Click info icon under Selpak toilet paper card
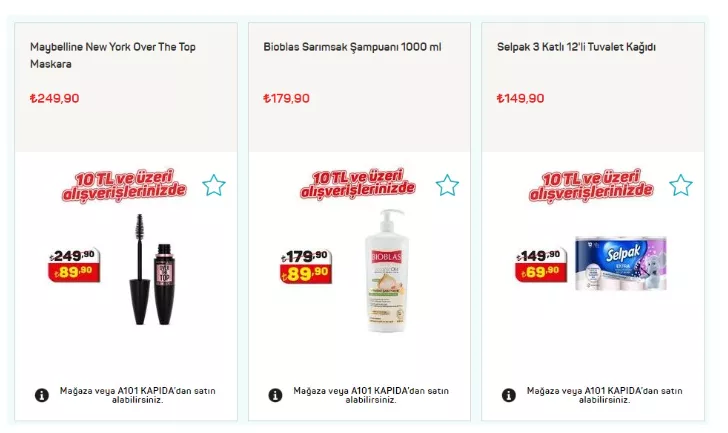 click(x=509, y=395)
